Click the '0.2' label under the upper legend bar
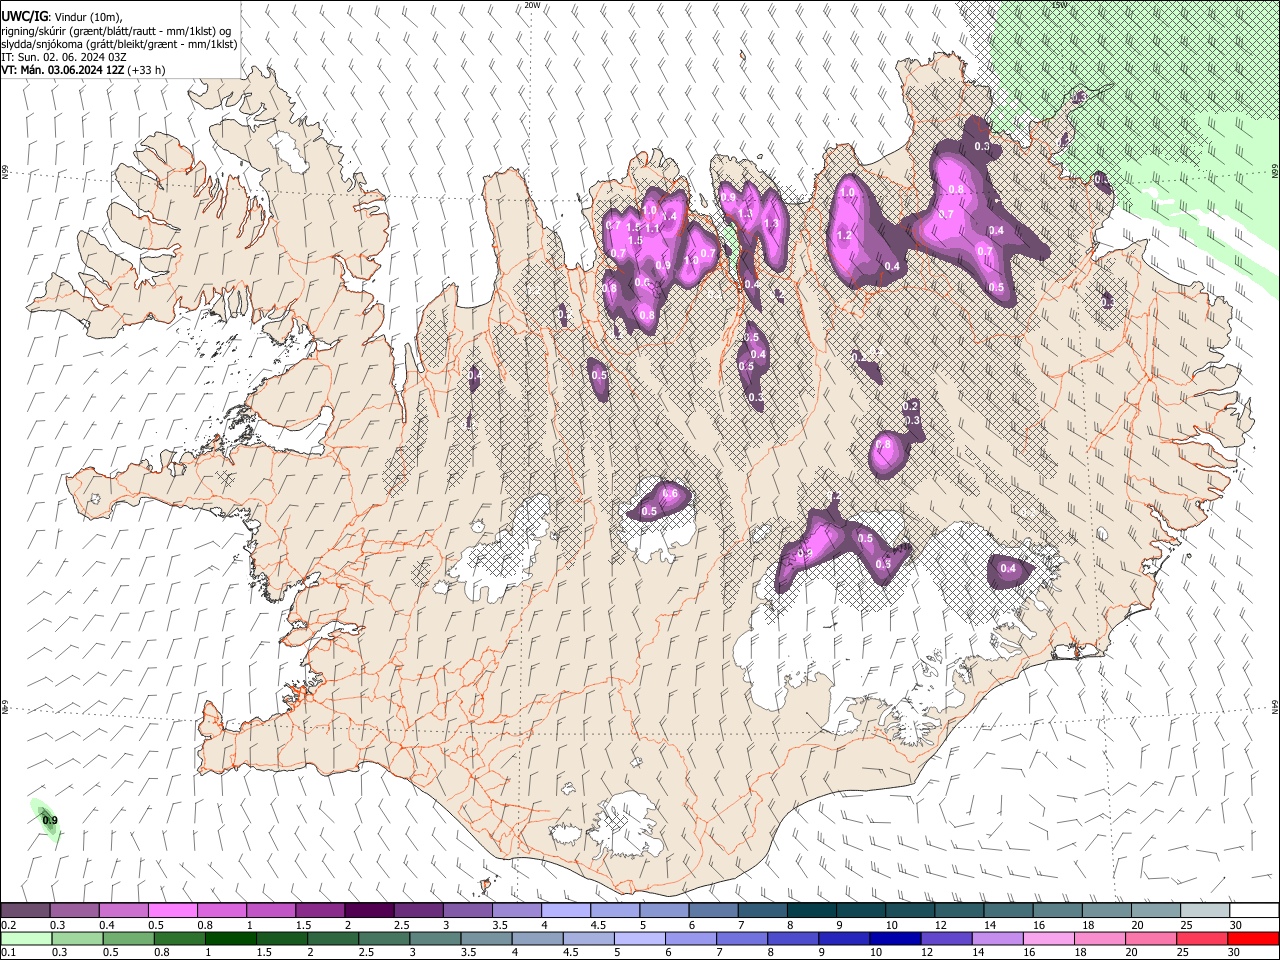 [9, 925]
